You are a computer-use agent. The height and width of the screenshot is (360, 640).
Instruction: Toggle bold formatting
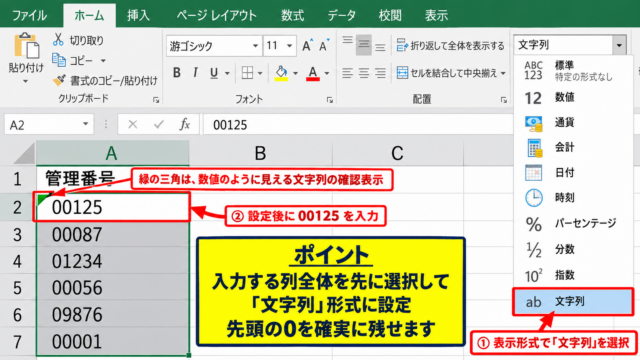(177, 73)
